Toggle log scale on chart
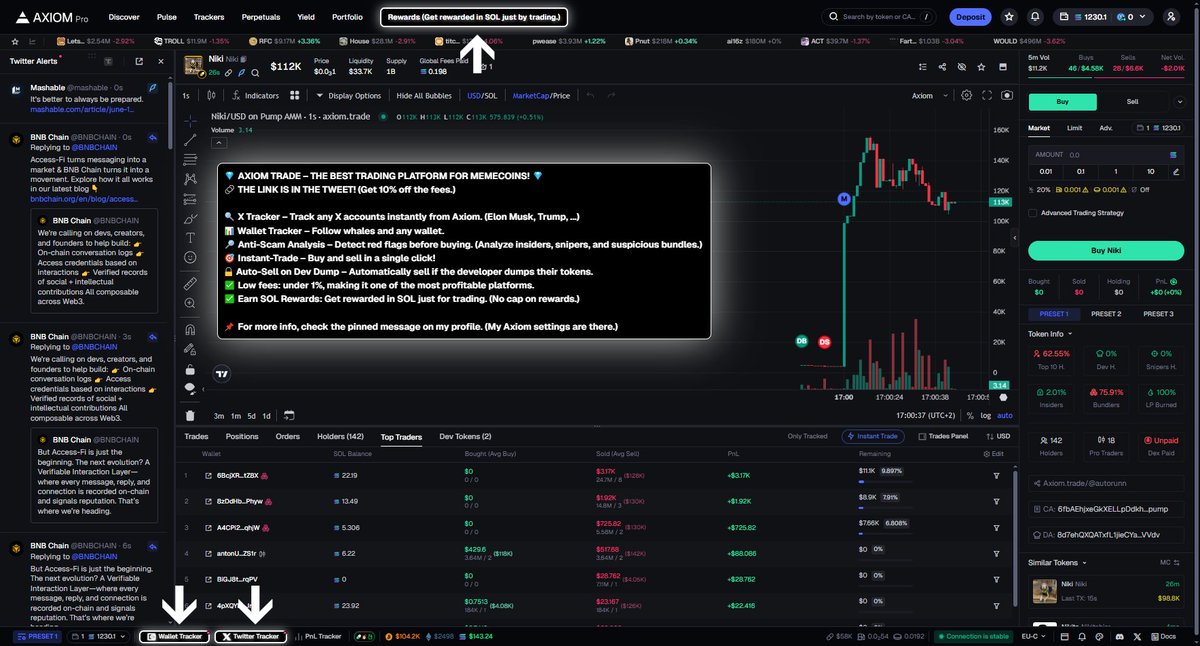The width and height of the screenshot is (1200, 646). (986, 415)
